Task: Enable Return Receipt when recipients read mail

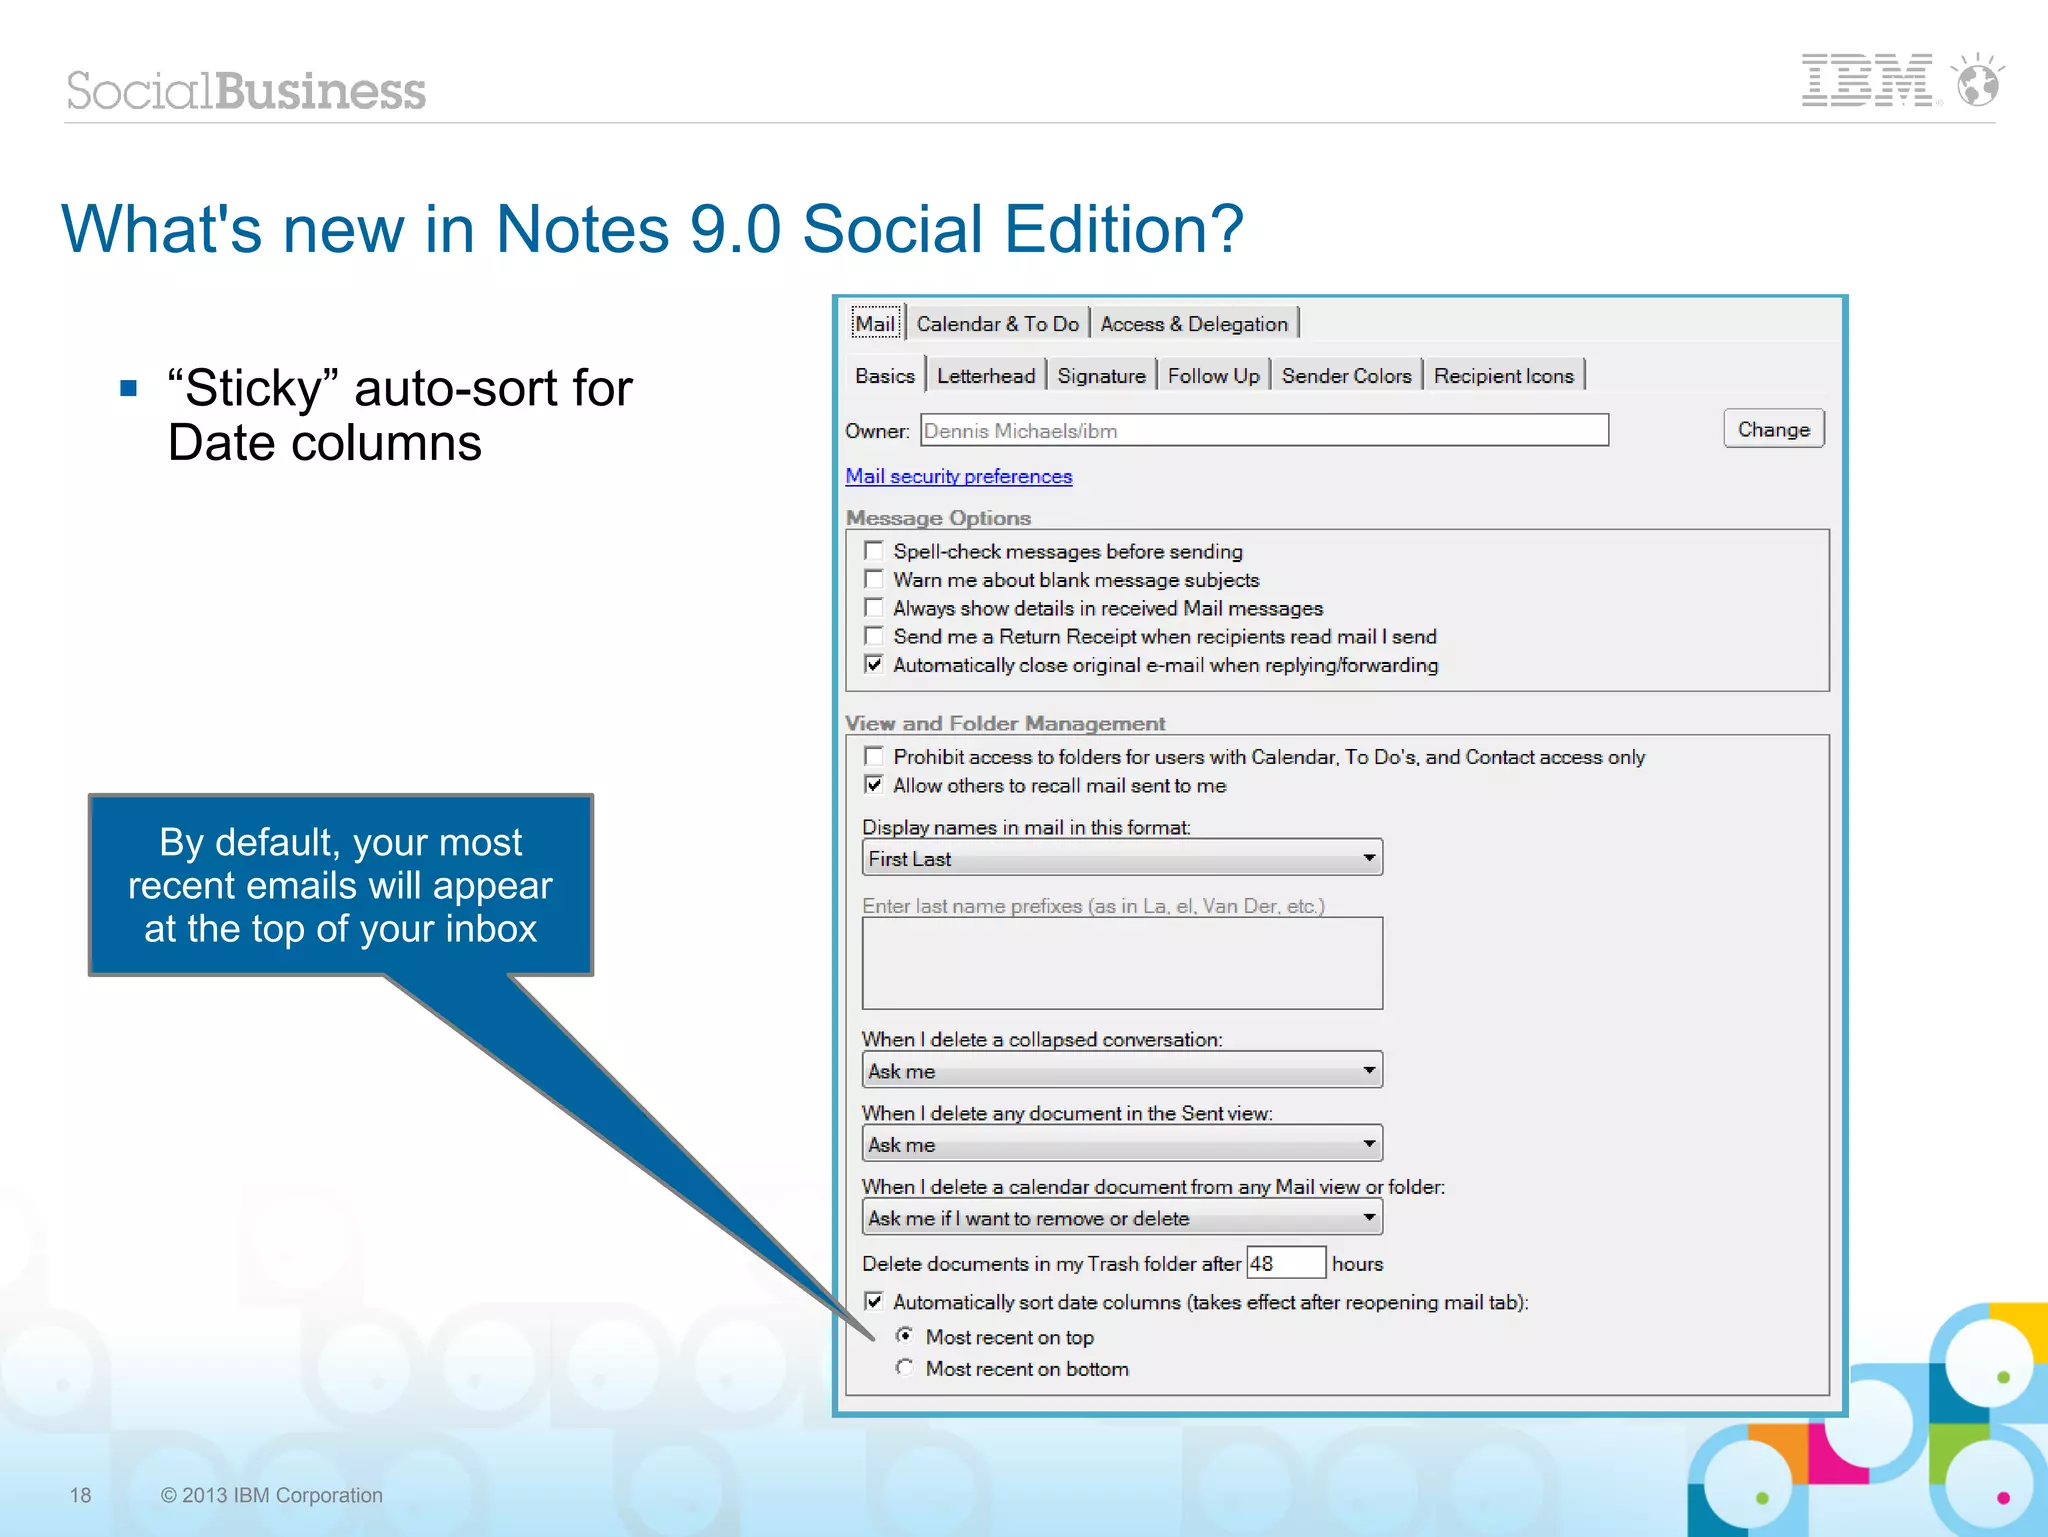Action: pos(874,636)
